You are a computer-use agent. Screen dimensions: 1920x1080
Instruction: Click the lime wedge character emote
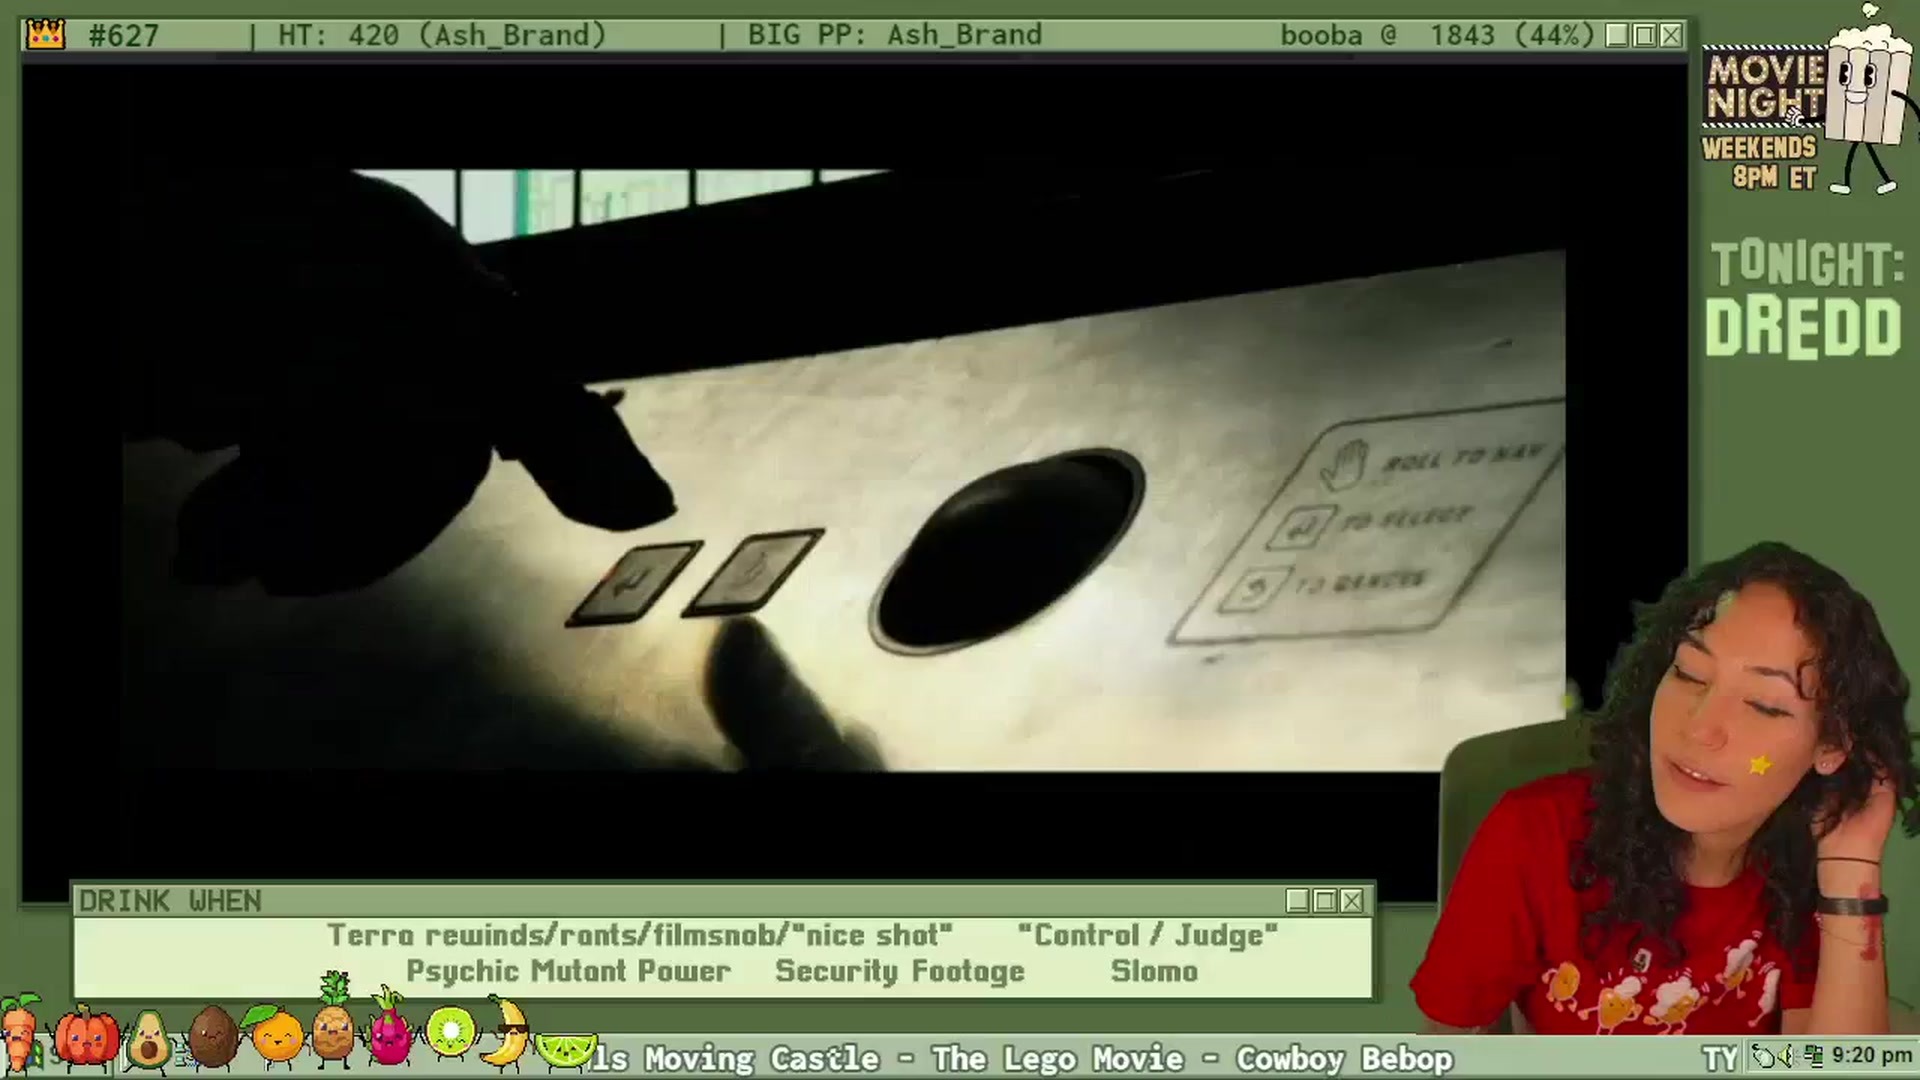point(566,1050)
